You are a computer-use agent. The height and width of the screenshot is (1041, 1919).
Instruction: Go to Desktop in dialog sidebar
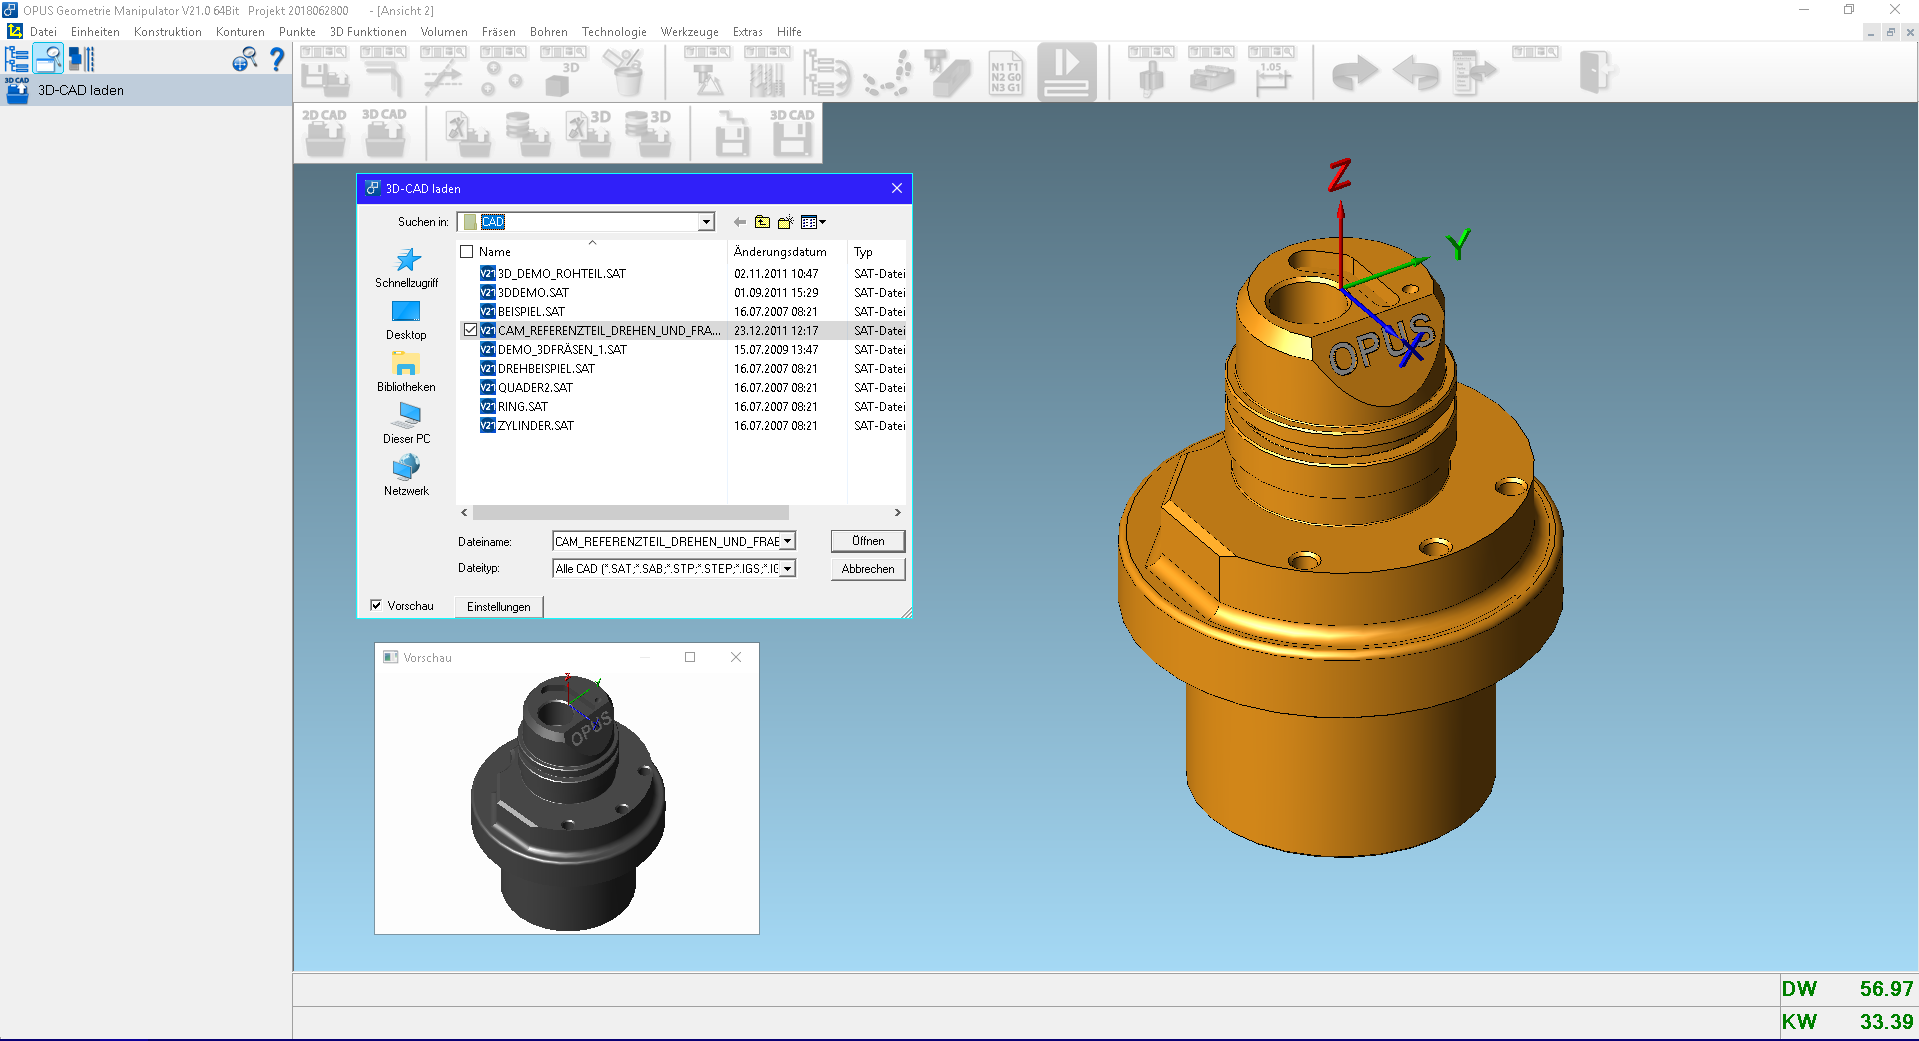[406, 320]
